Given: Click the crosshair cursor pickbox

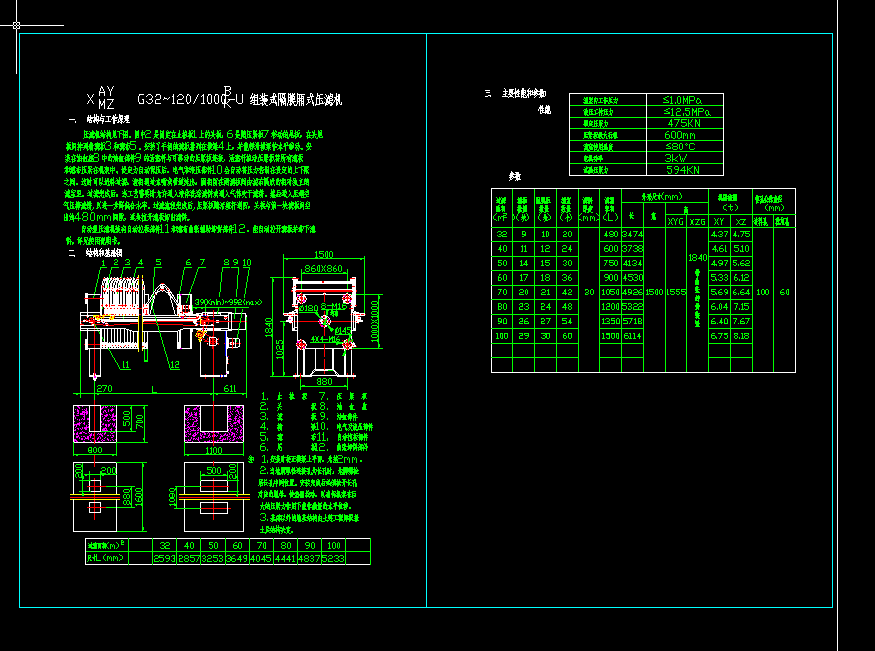Looking at the screenshot, I should [x=16, y=25].
